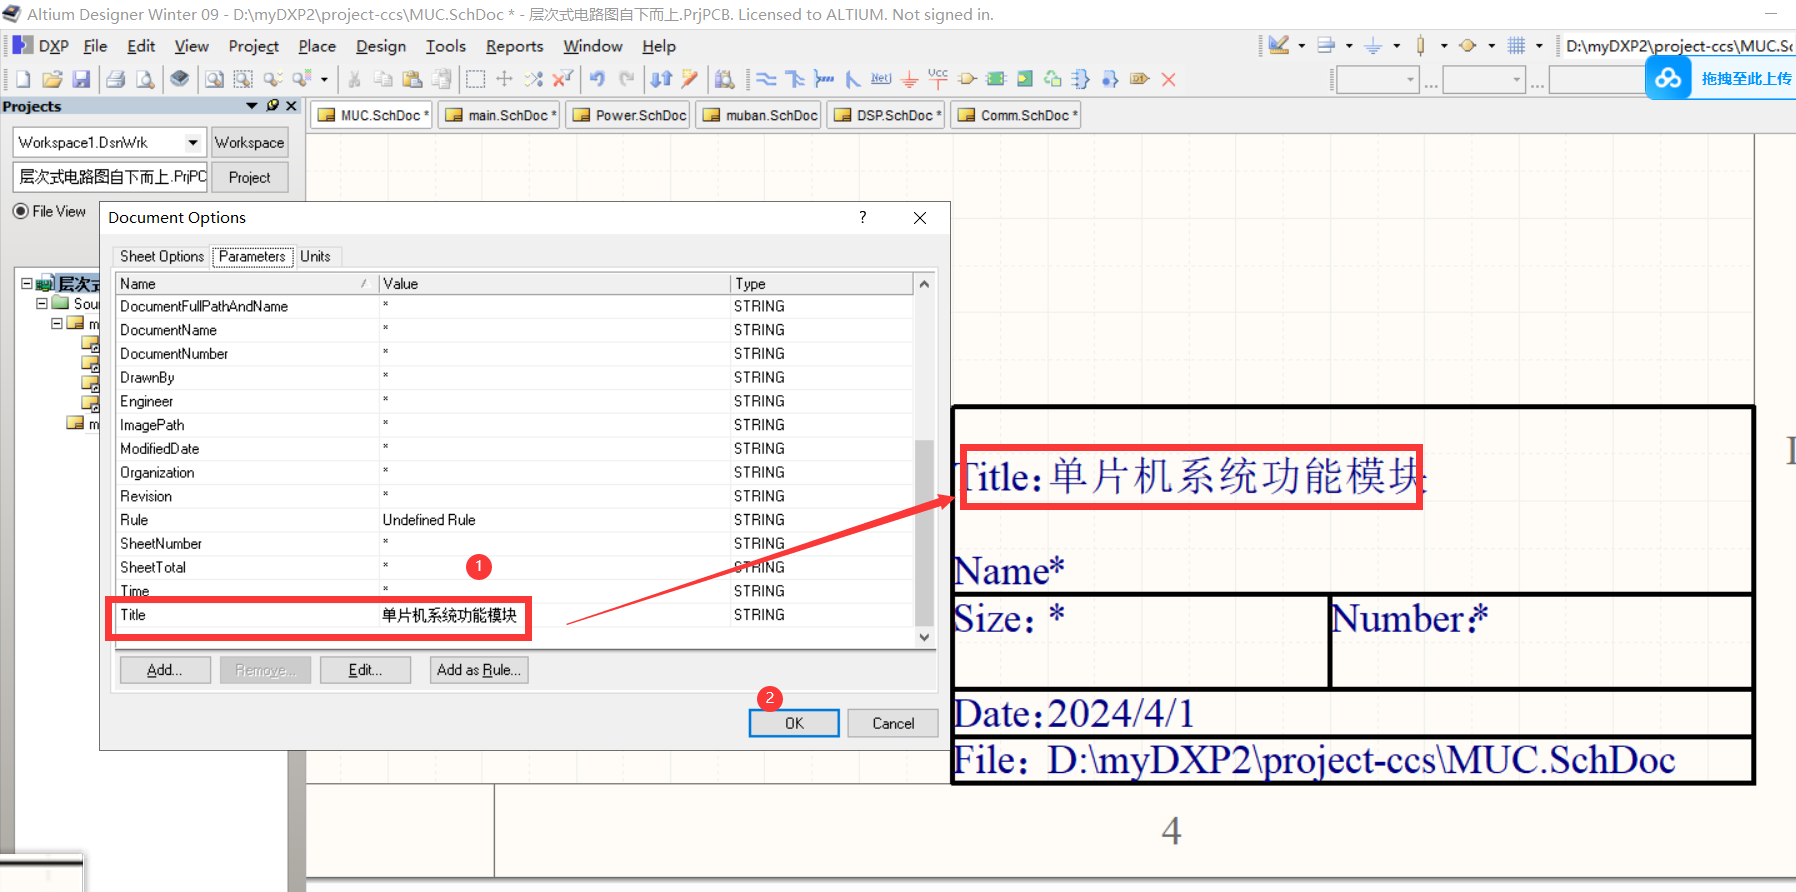Switch to the Comm.SchDoc document tab
The width and height of the screenshot is (1796, 892).
[1016, 115]
